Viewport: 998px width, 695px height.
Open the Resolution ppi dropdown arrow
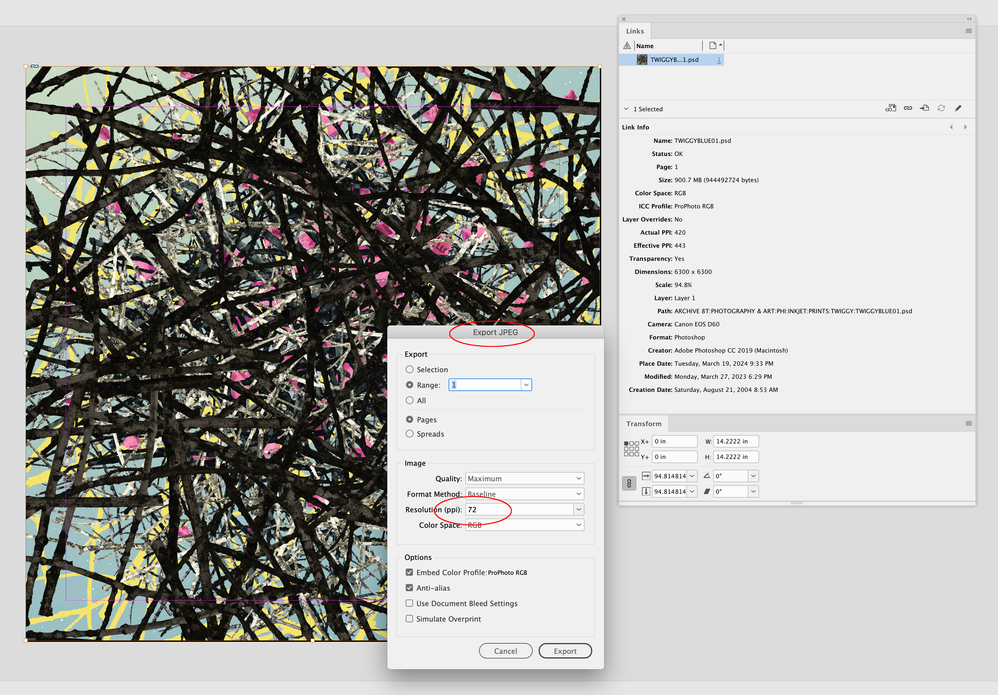pos(579,509)
